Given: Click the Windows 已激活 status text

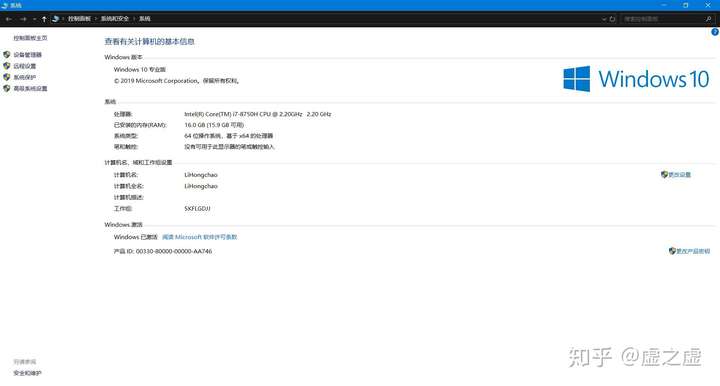Looking at the screenshot, I should pos(135,237).
